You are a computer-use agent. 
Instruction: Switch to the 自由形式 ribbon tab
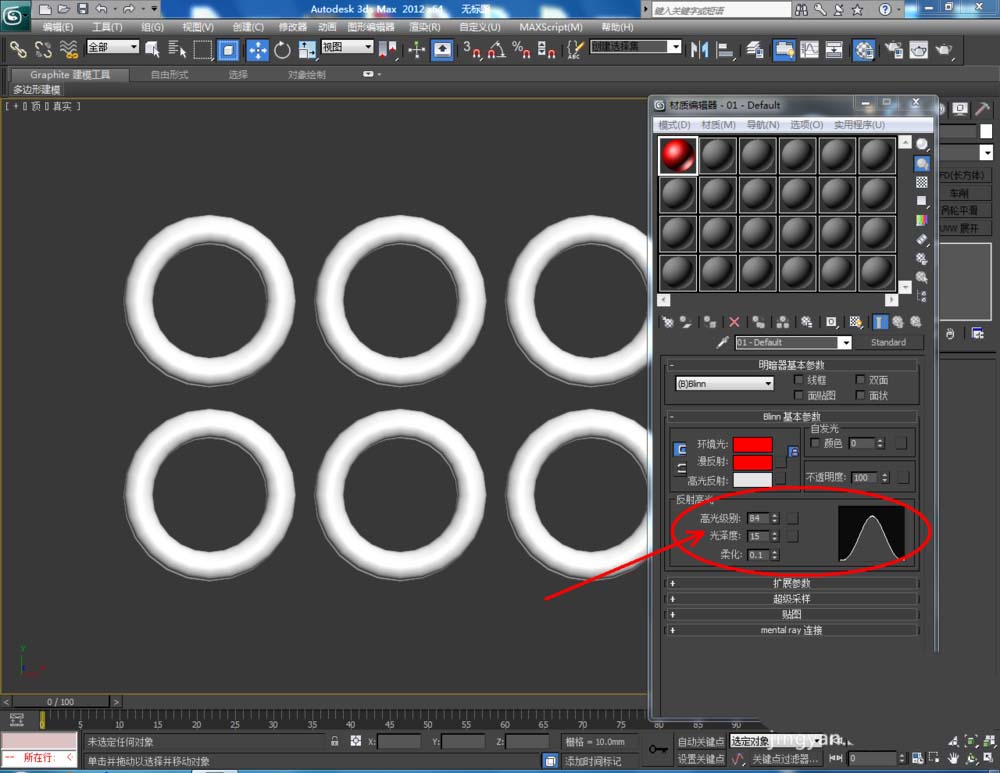(x=170, y=75)
